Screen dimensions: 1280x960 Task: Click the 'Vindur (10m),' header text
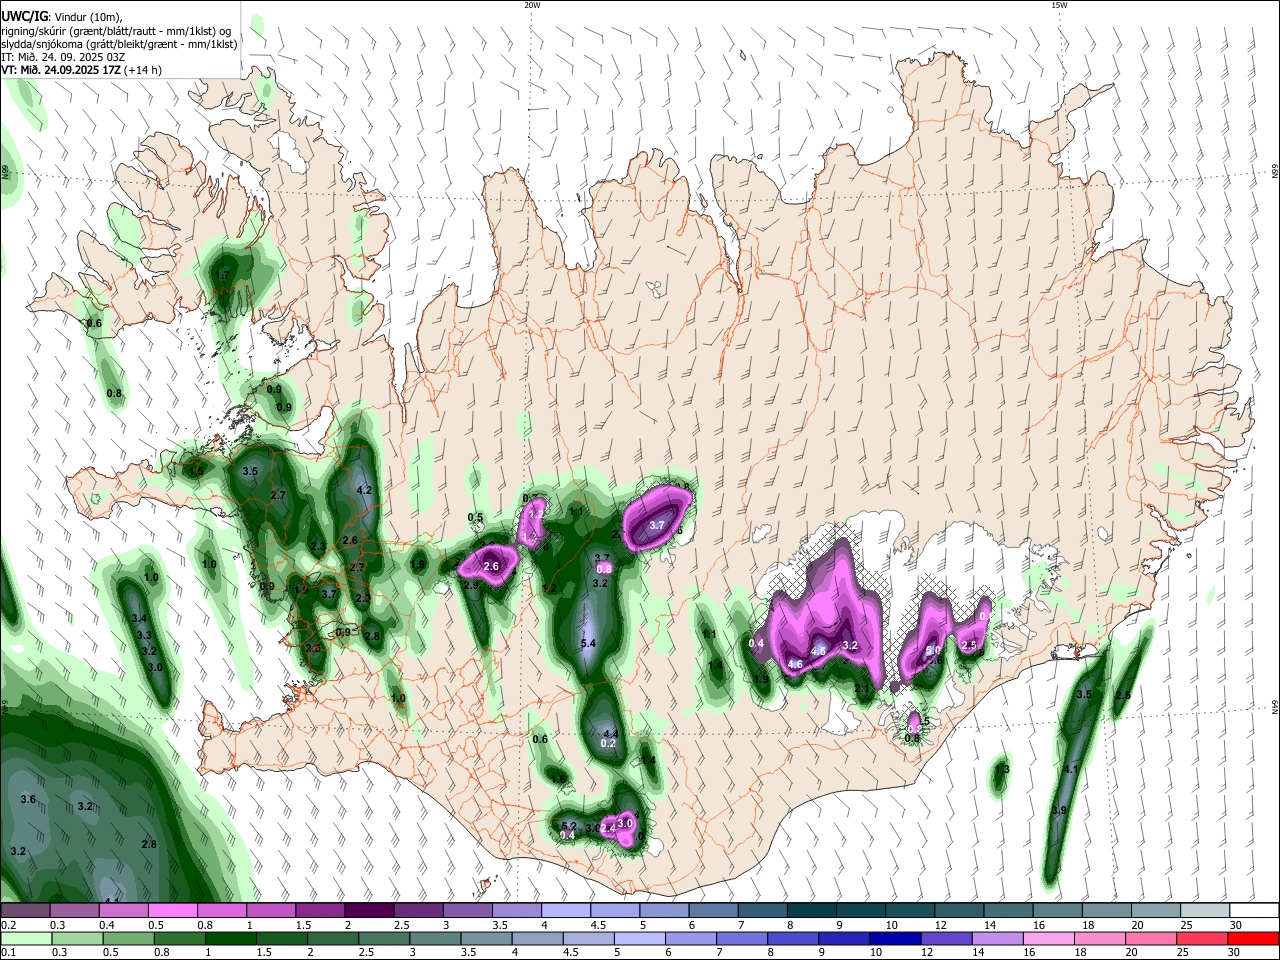click(87, 16)
